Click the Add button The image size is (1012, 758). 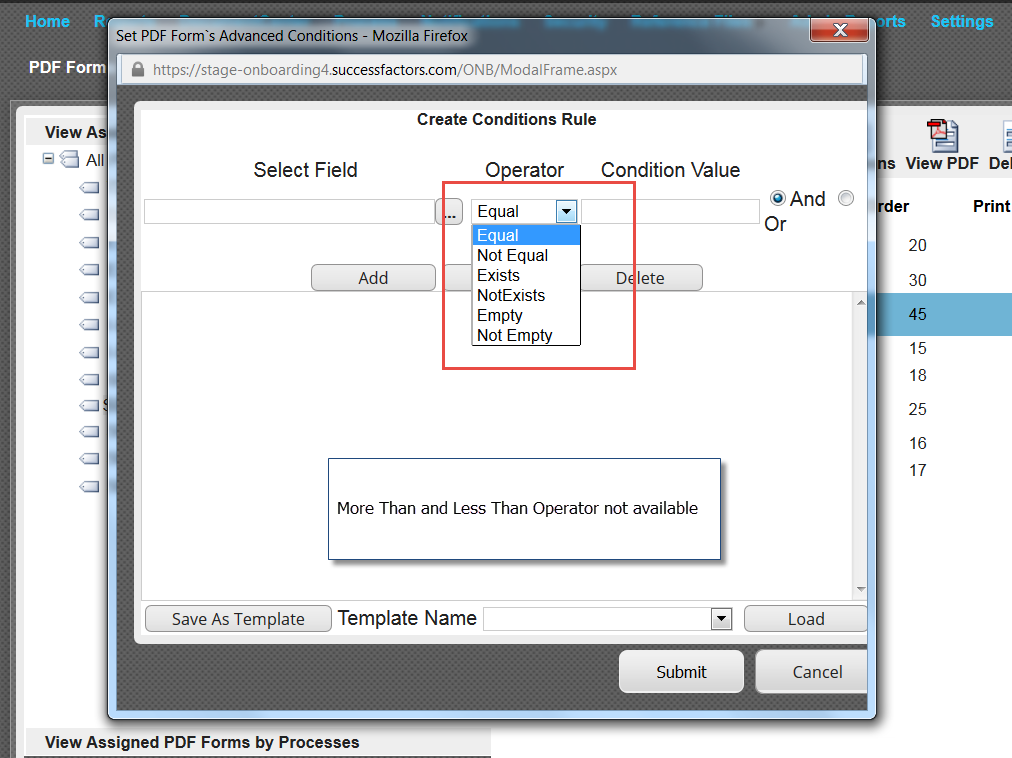[373, 278]
